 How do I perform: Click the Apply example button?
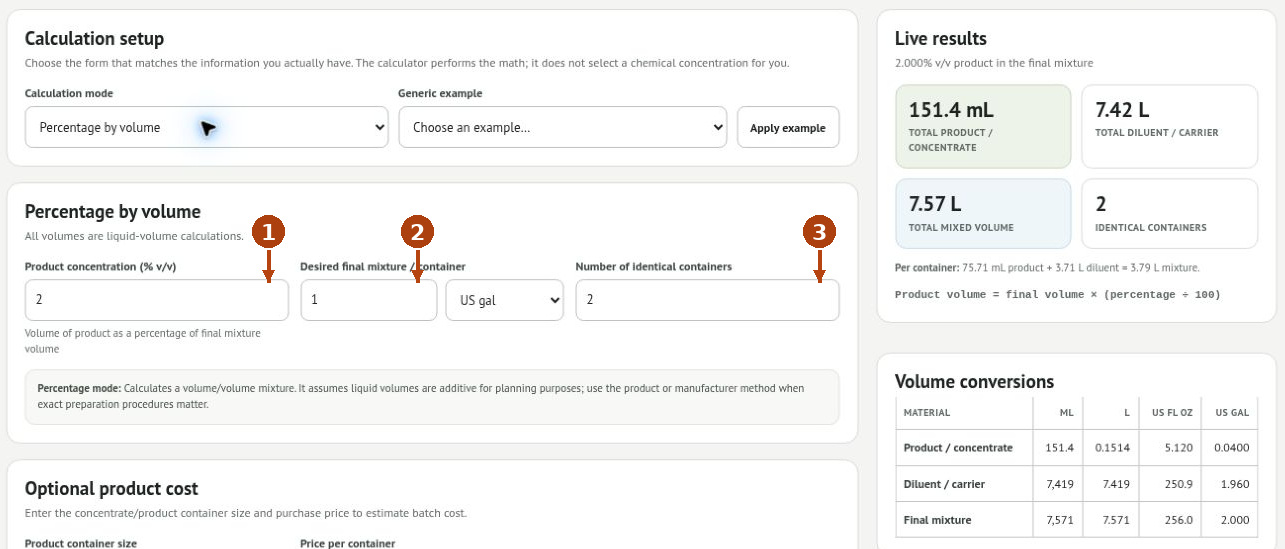[788, 127]
